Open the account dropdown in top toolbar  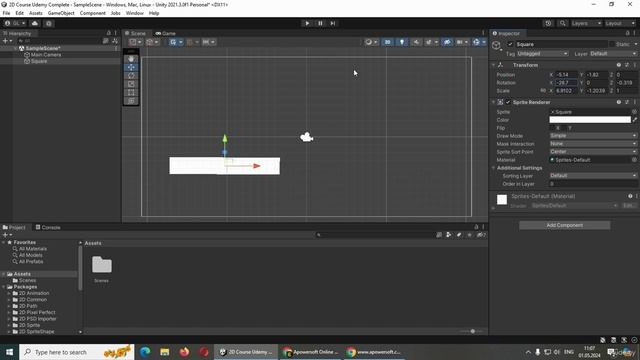pos(14,23)
